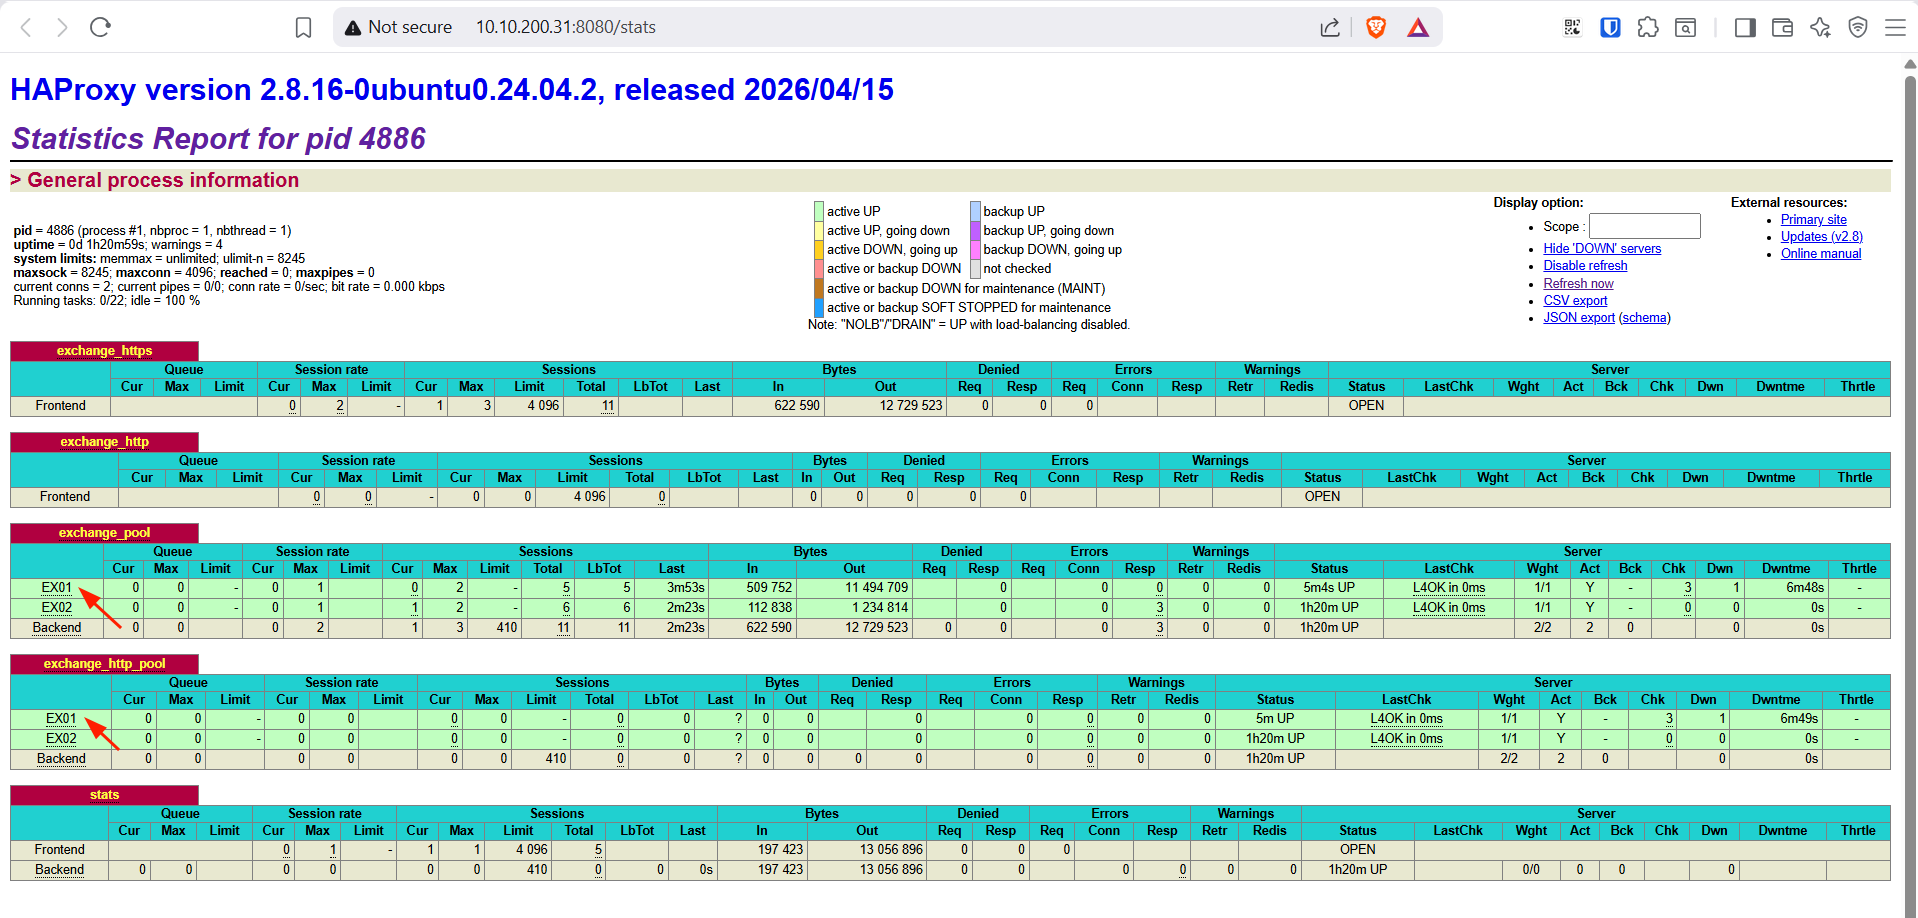The image size is (1918, 918).
Task: Go forward in browser history
Action: (x=62, y=27)
